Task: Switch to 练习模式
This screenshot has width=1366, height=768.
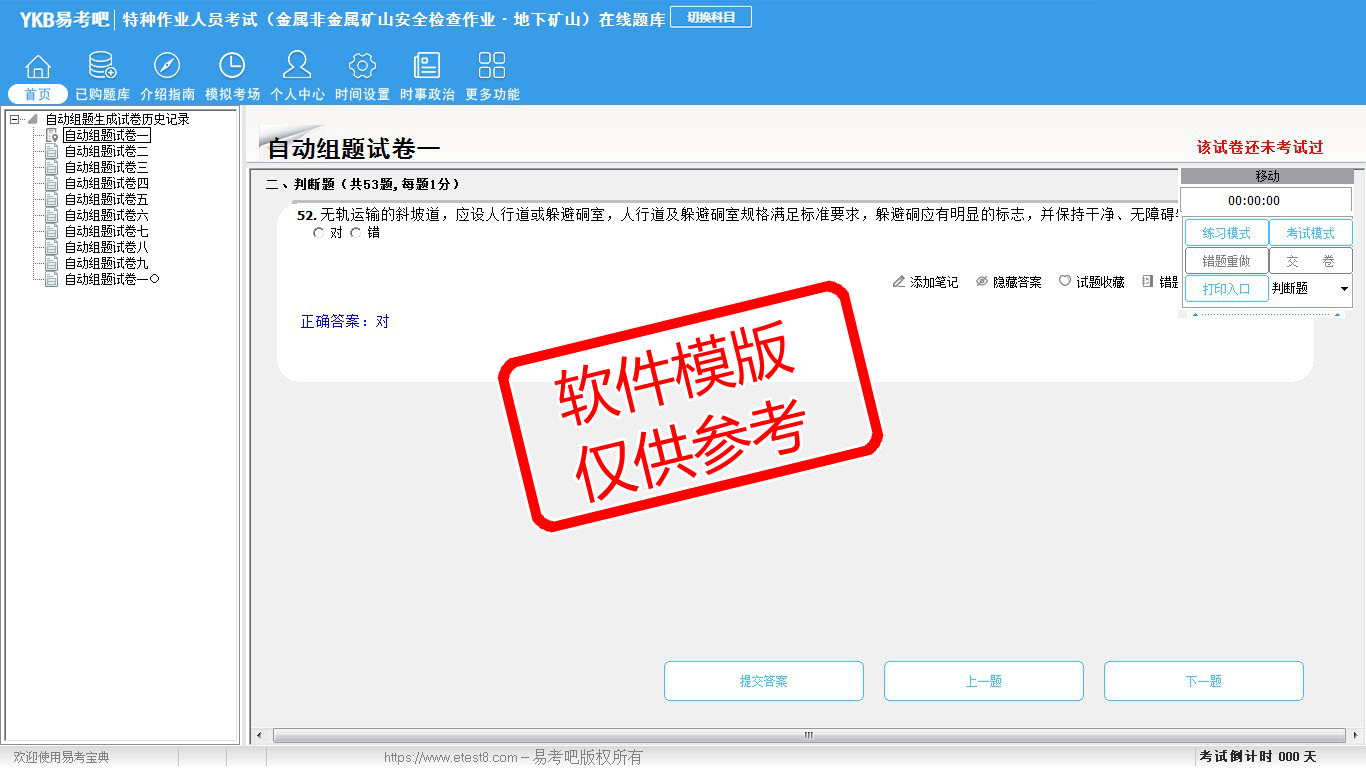Action: coord(1226,233)
